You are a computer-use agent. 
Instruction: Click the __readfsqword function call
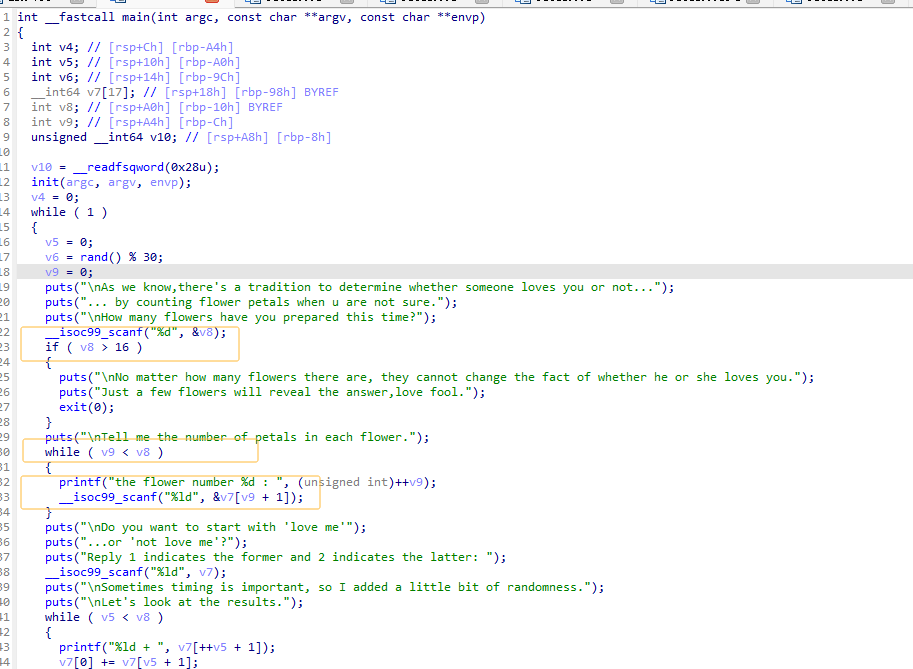115,167
